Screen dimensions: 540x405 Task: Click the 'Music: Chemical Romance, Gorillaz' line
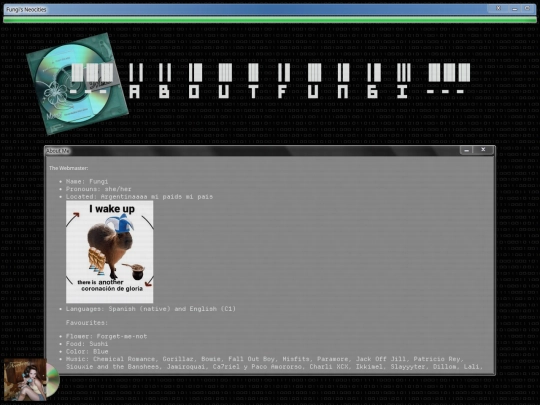pos(265,359)
